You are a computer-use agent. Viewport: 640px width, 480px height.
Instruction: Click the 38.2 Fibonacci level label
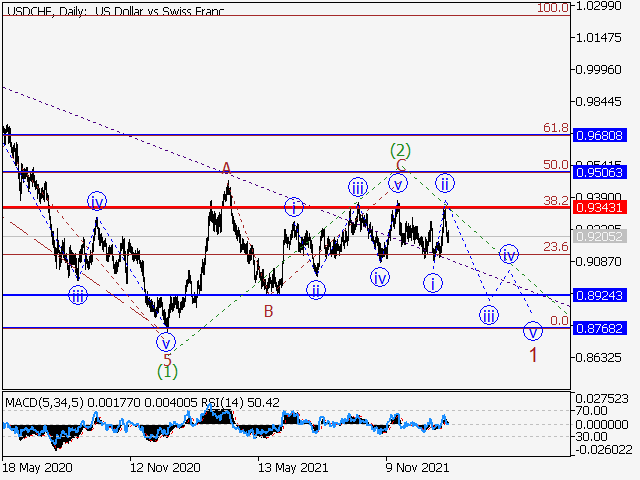coord(556,200)
